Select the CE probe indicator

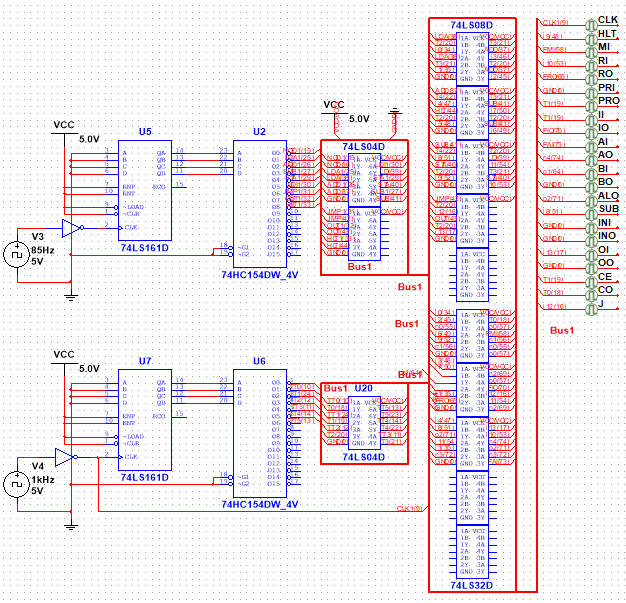click(591, 282)
